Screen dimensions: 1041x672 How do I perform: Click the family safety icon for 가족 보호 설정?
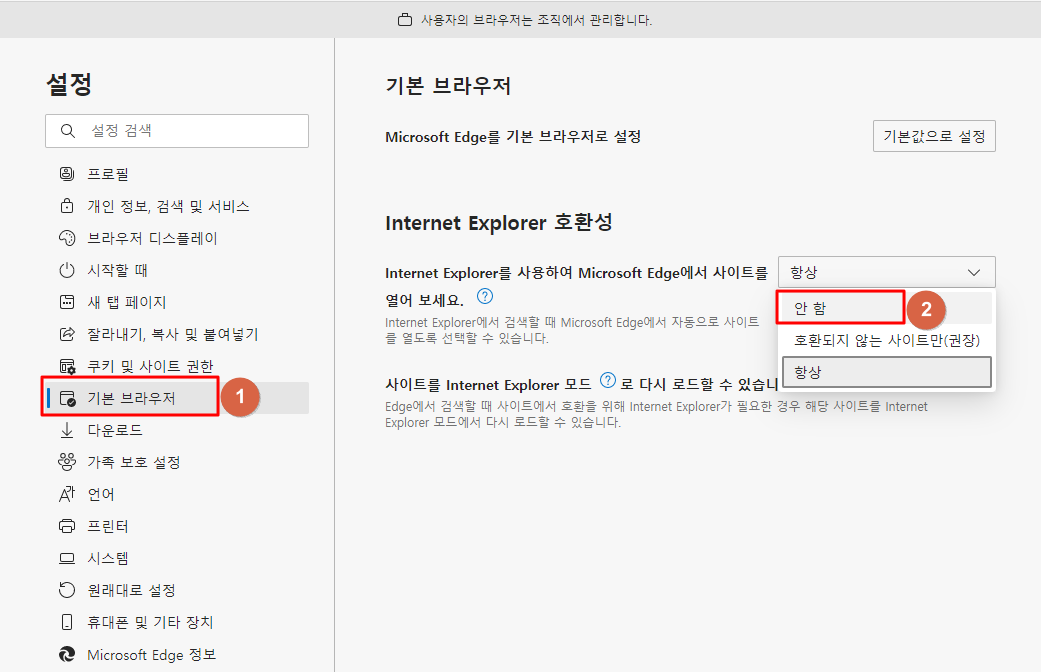point(67,462)
